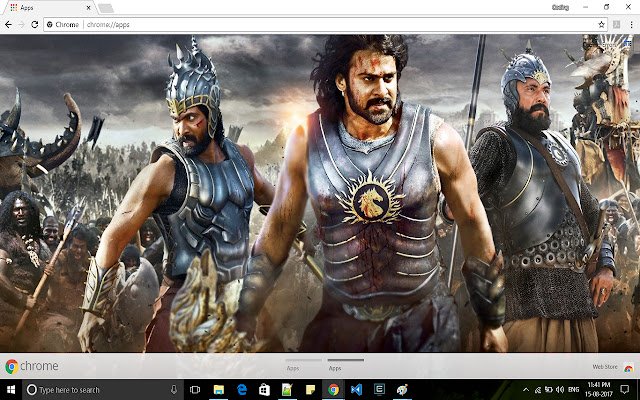Reload the chrome://apps page

[35, 24]
